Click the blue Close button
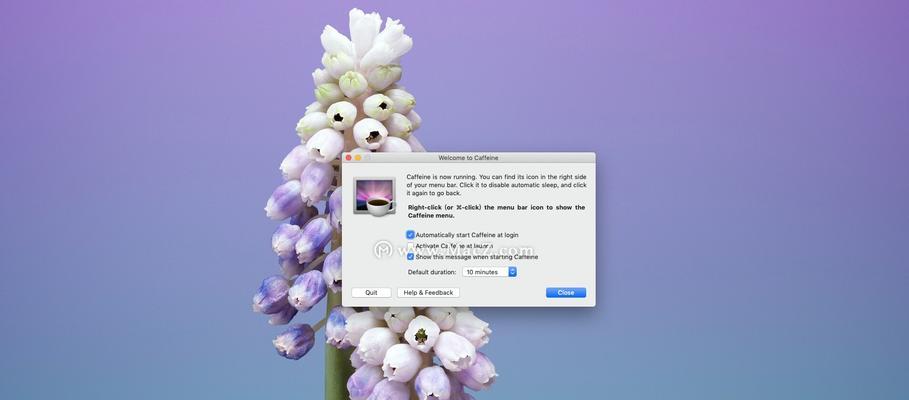 coord(566,293)
